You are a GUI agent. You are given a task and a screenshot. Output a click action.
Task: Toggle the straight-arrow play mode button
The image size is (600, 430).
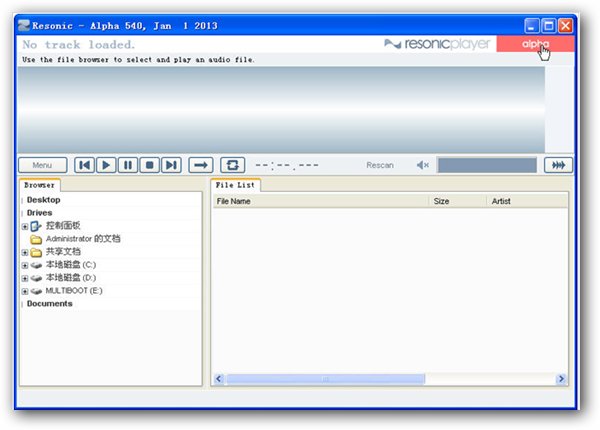[x=201, y=165]
